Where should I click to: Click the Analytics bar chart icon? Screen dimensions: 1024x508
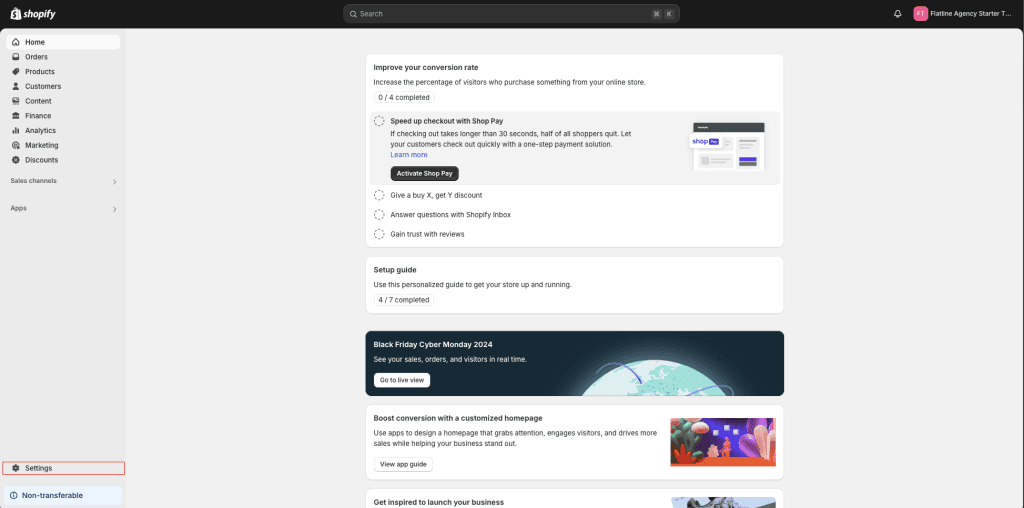(16, 131)
